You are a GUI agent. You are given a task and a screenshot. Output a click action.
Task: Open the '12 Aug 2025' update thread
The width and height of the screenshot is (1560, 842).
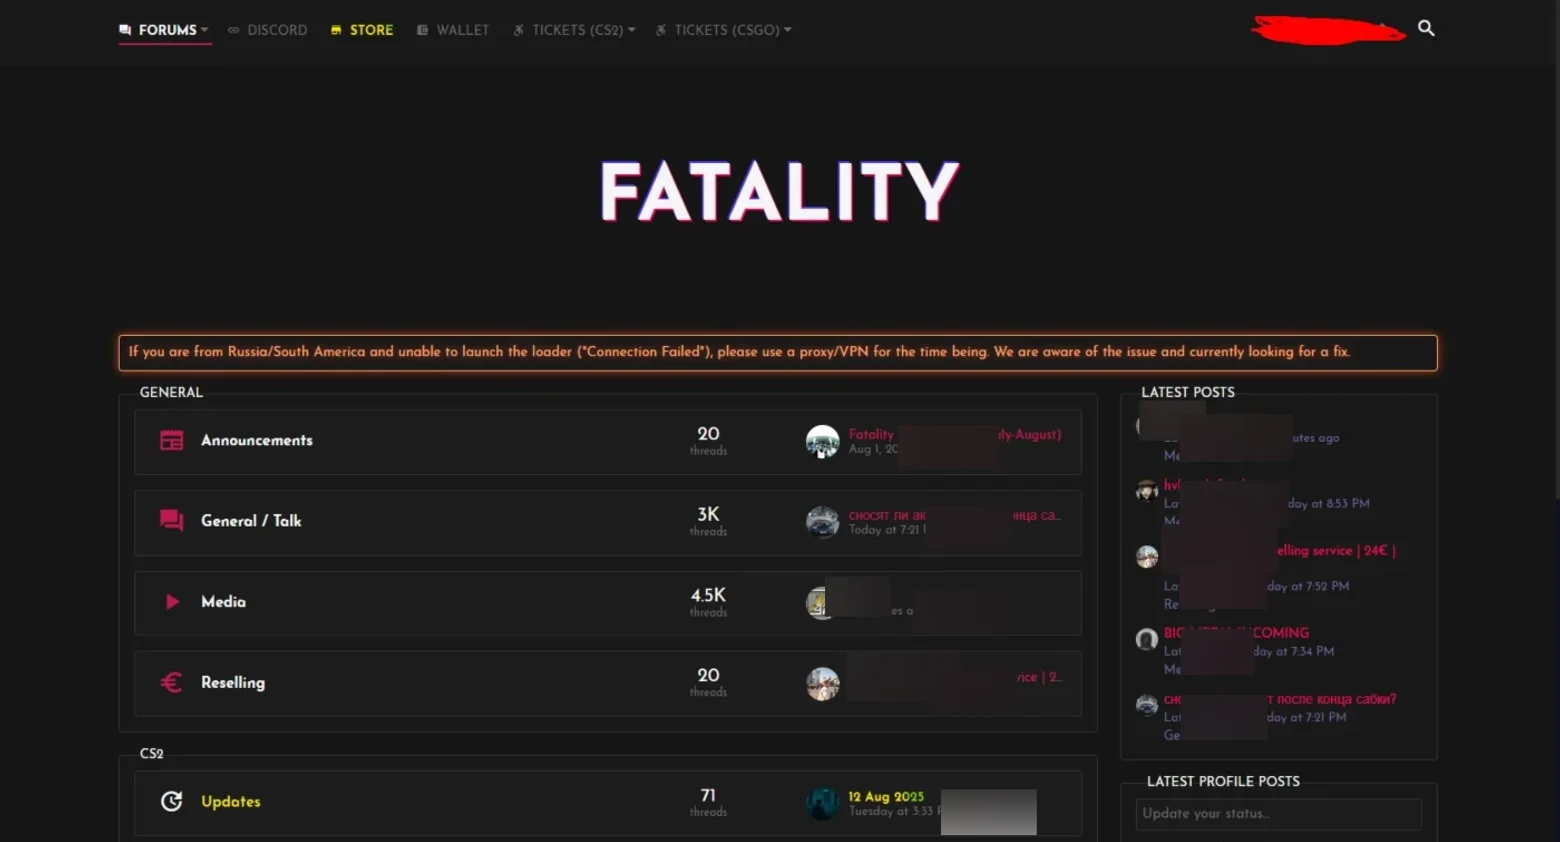[x=886, y=797]
